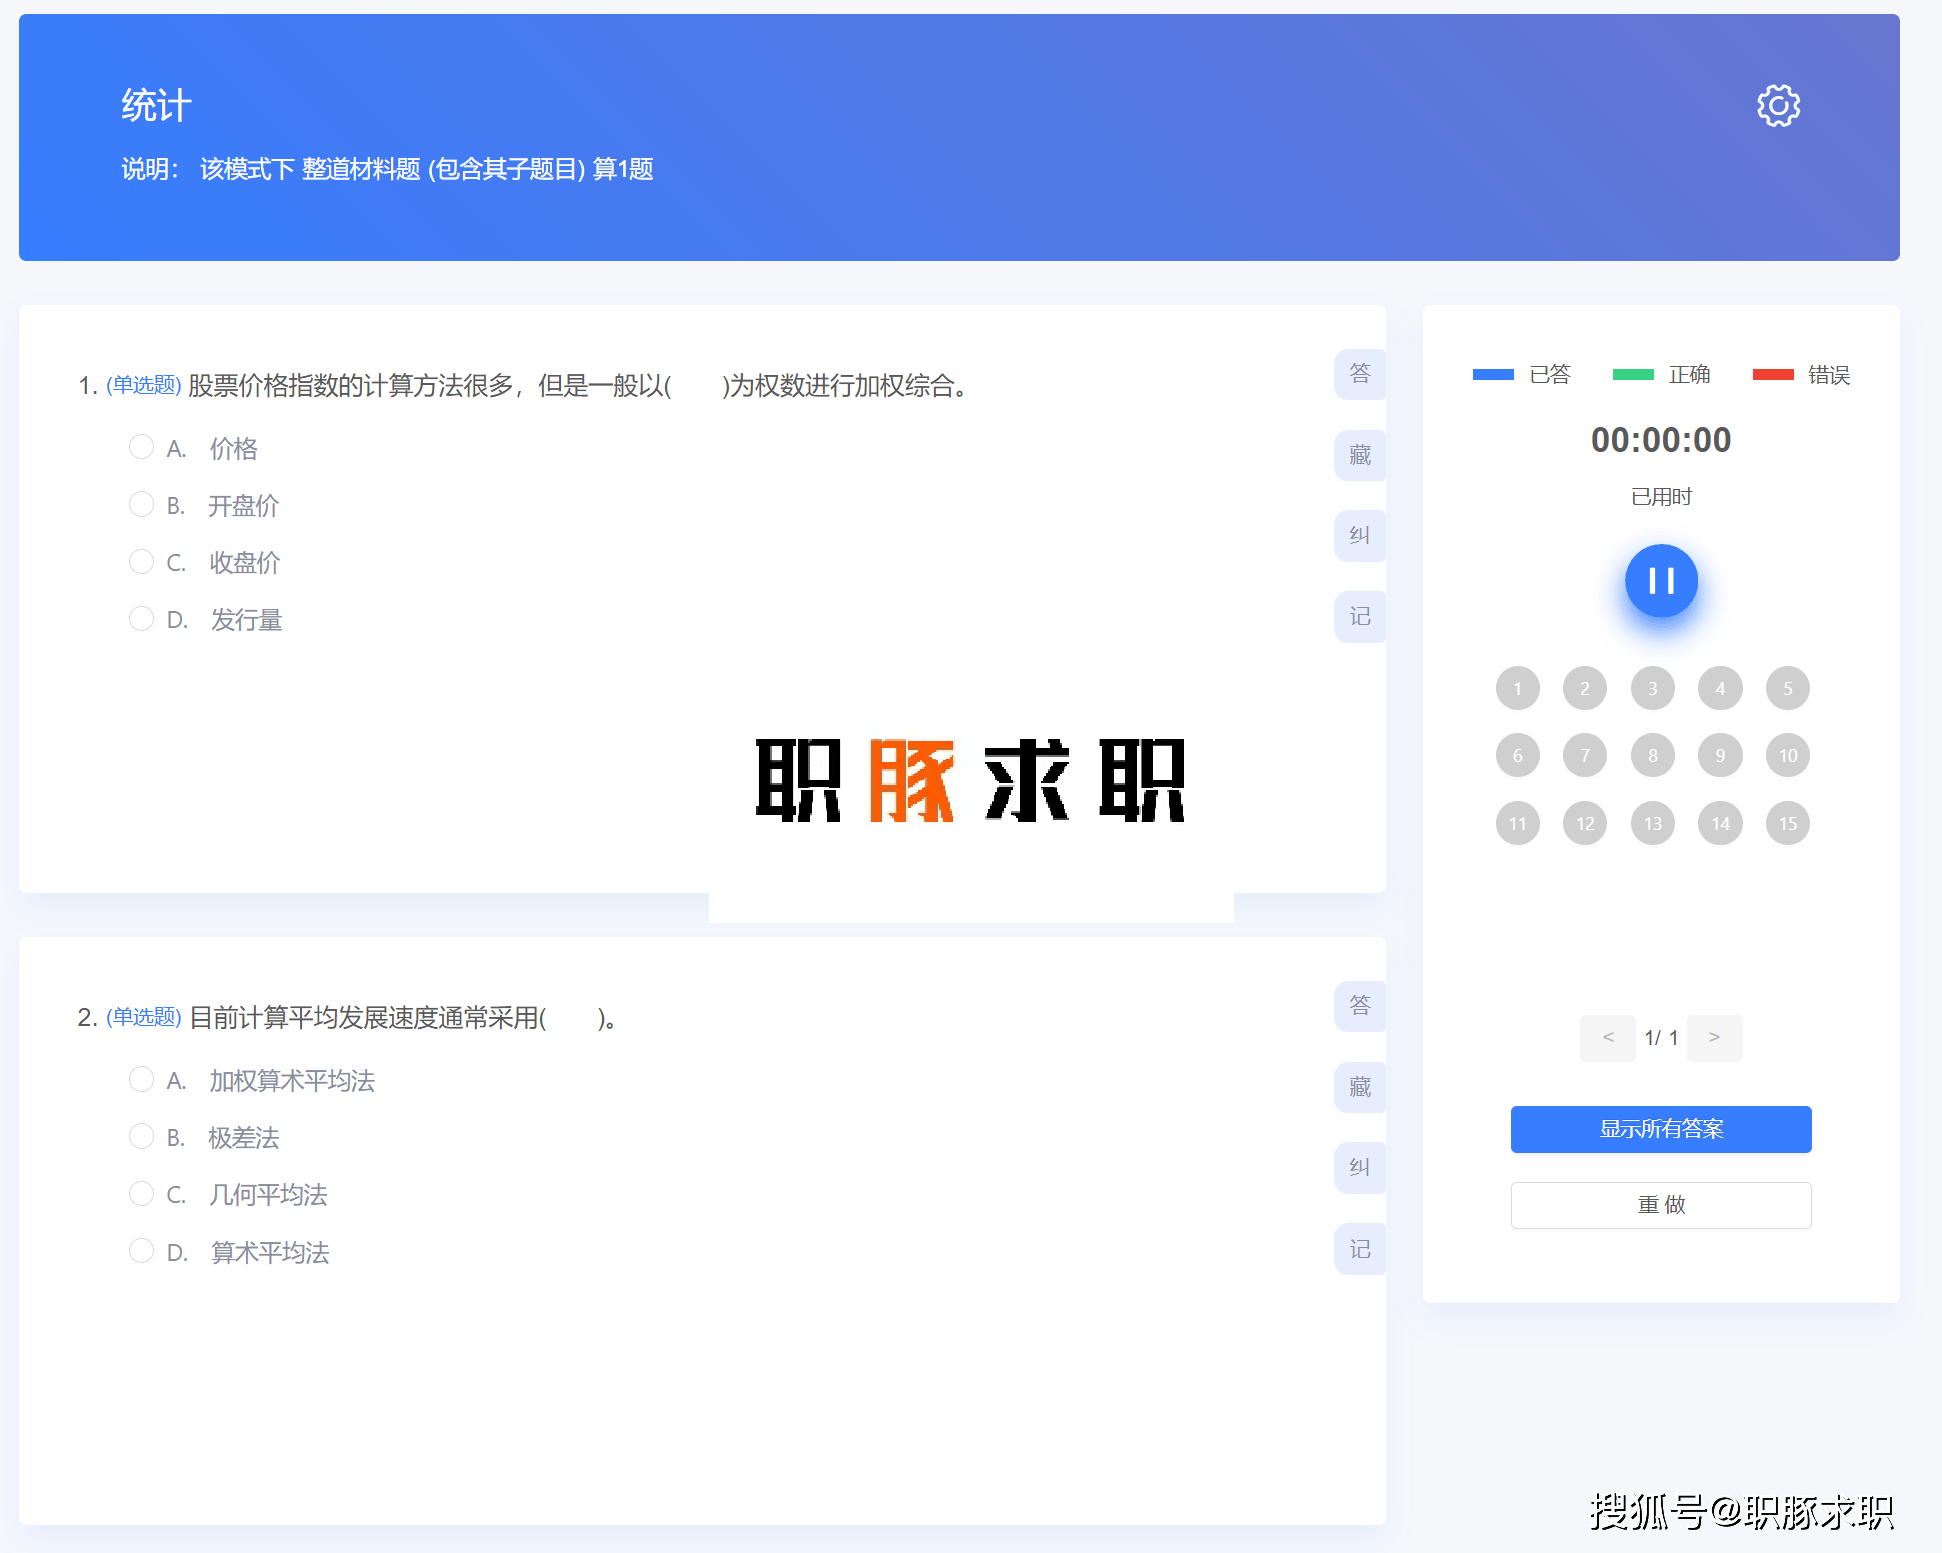Choose option C 几何平均法 for question 2
The image size is (1942, 1553).
[142, 1194]
